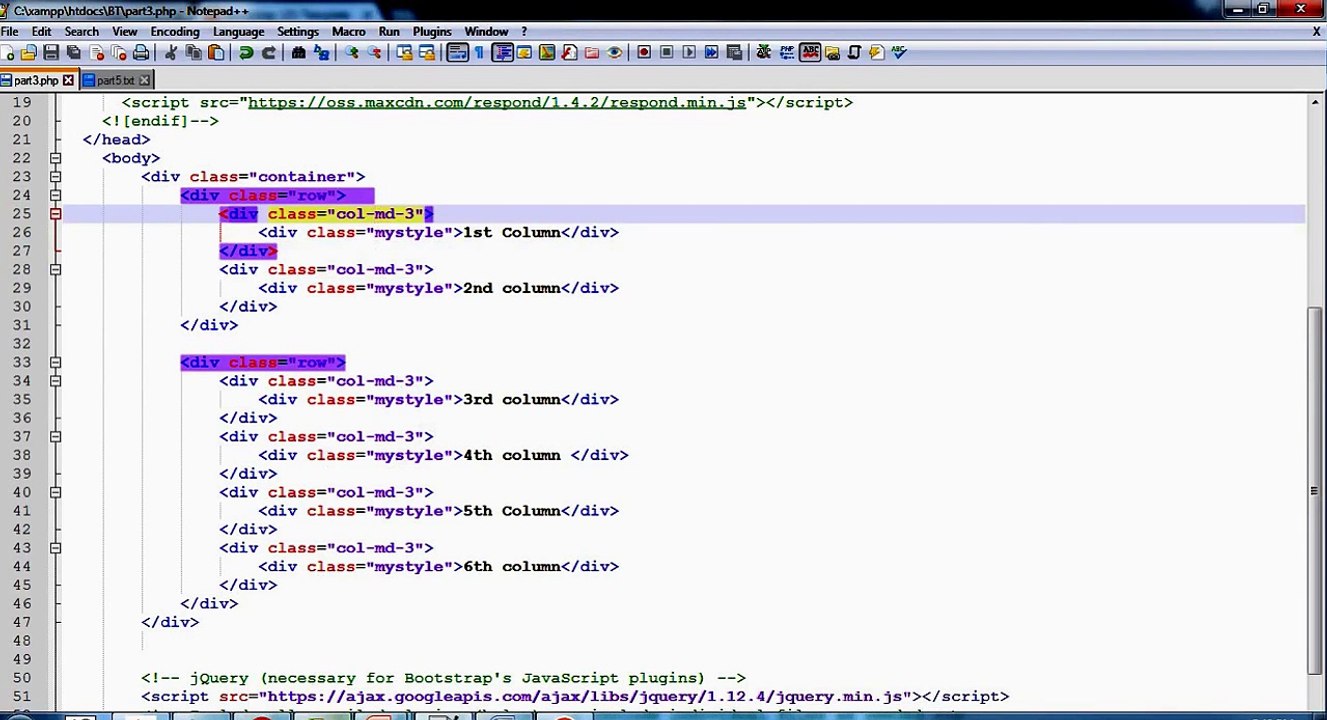Click the Paste clipboard icon
This screenshot has height=720, width=1327.
[216, 52]
